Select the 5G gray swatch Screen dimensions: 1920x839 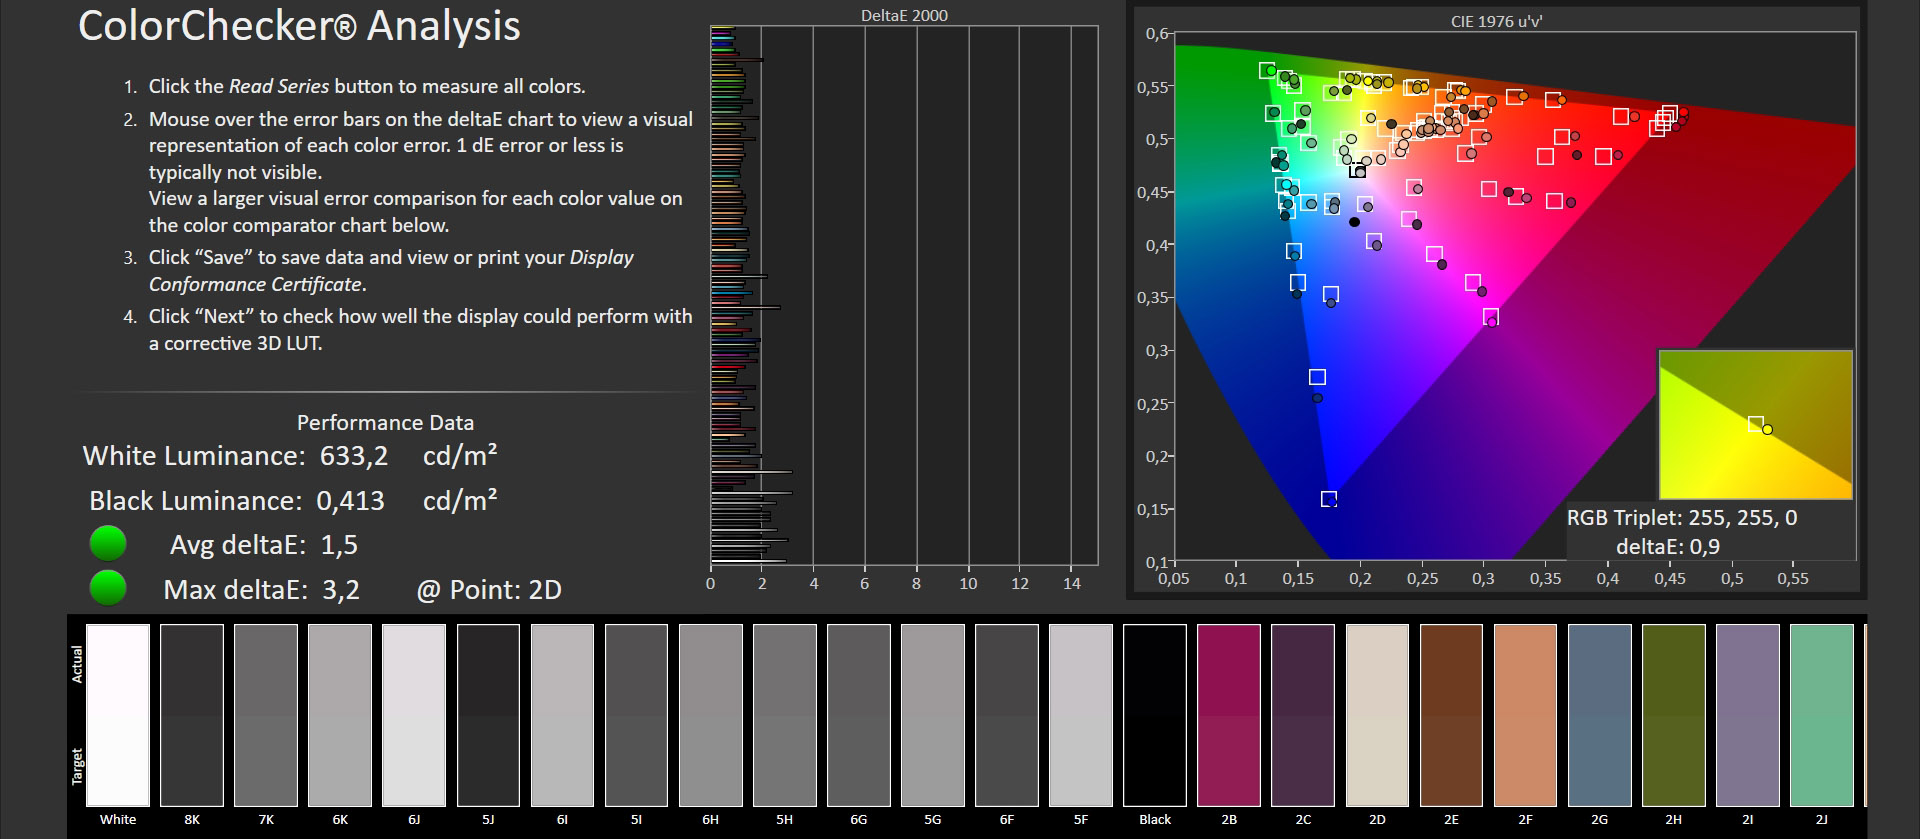pos(933,715)
